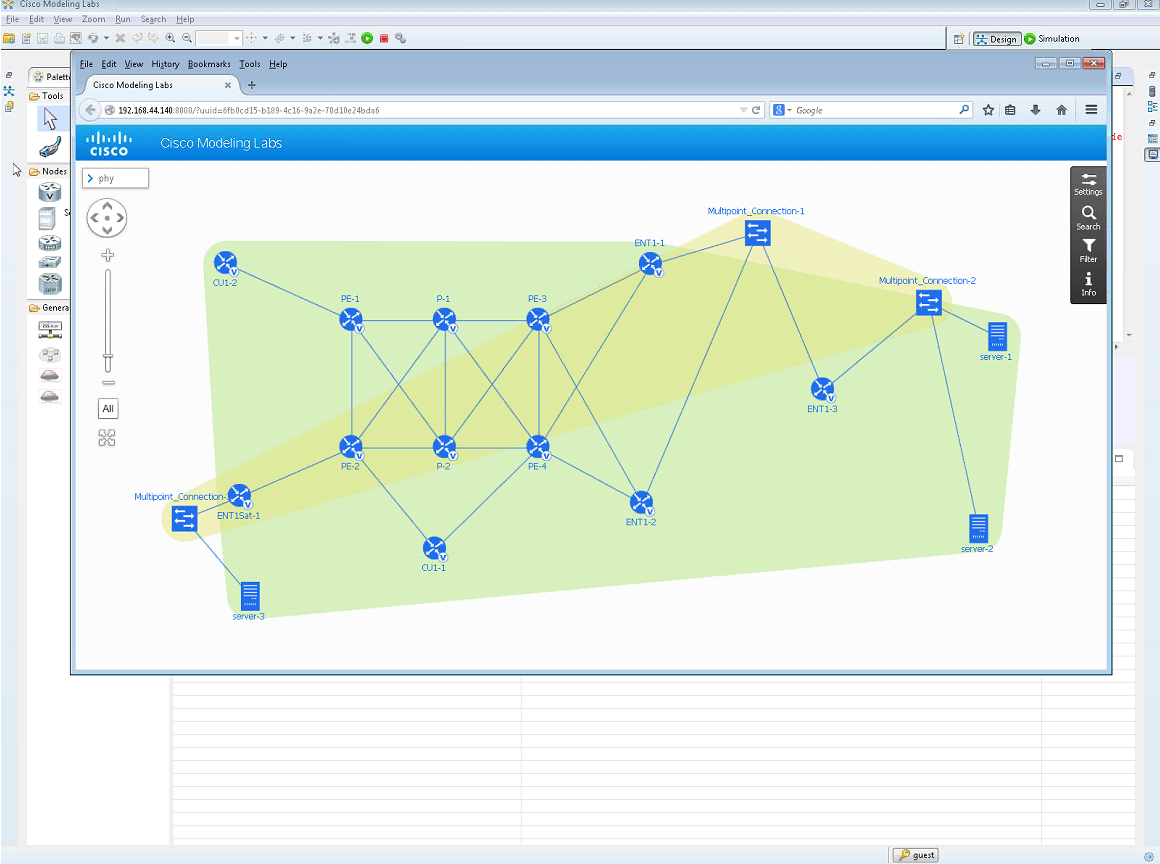
Task: Open the Search menu in Cisco Modeling Labs
Action: pos(153,19)
